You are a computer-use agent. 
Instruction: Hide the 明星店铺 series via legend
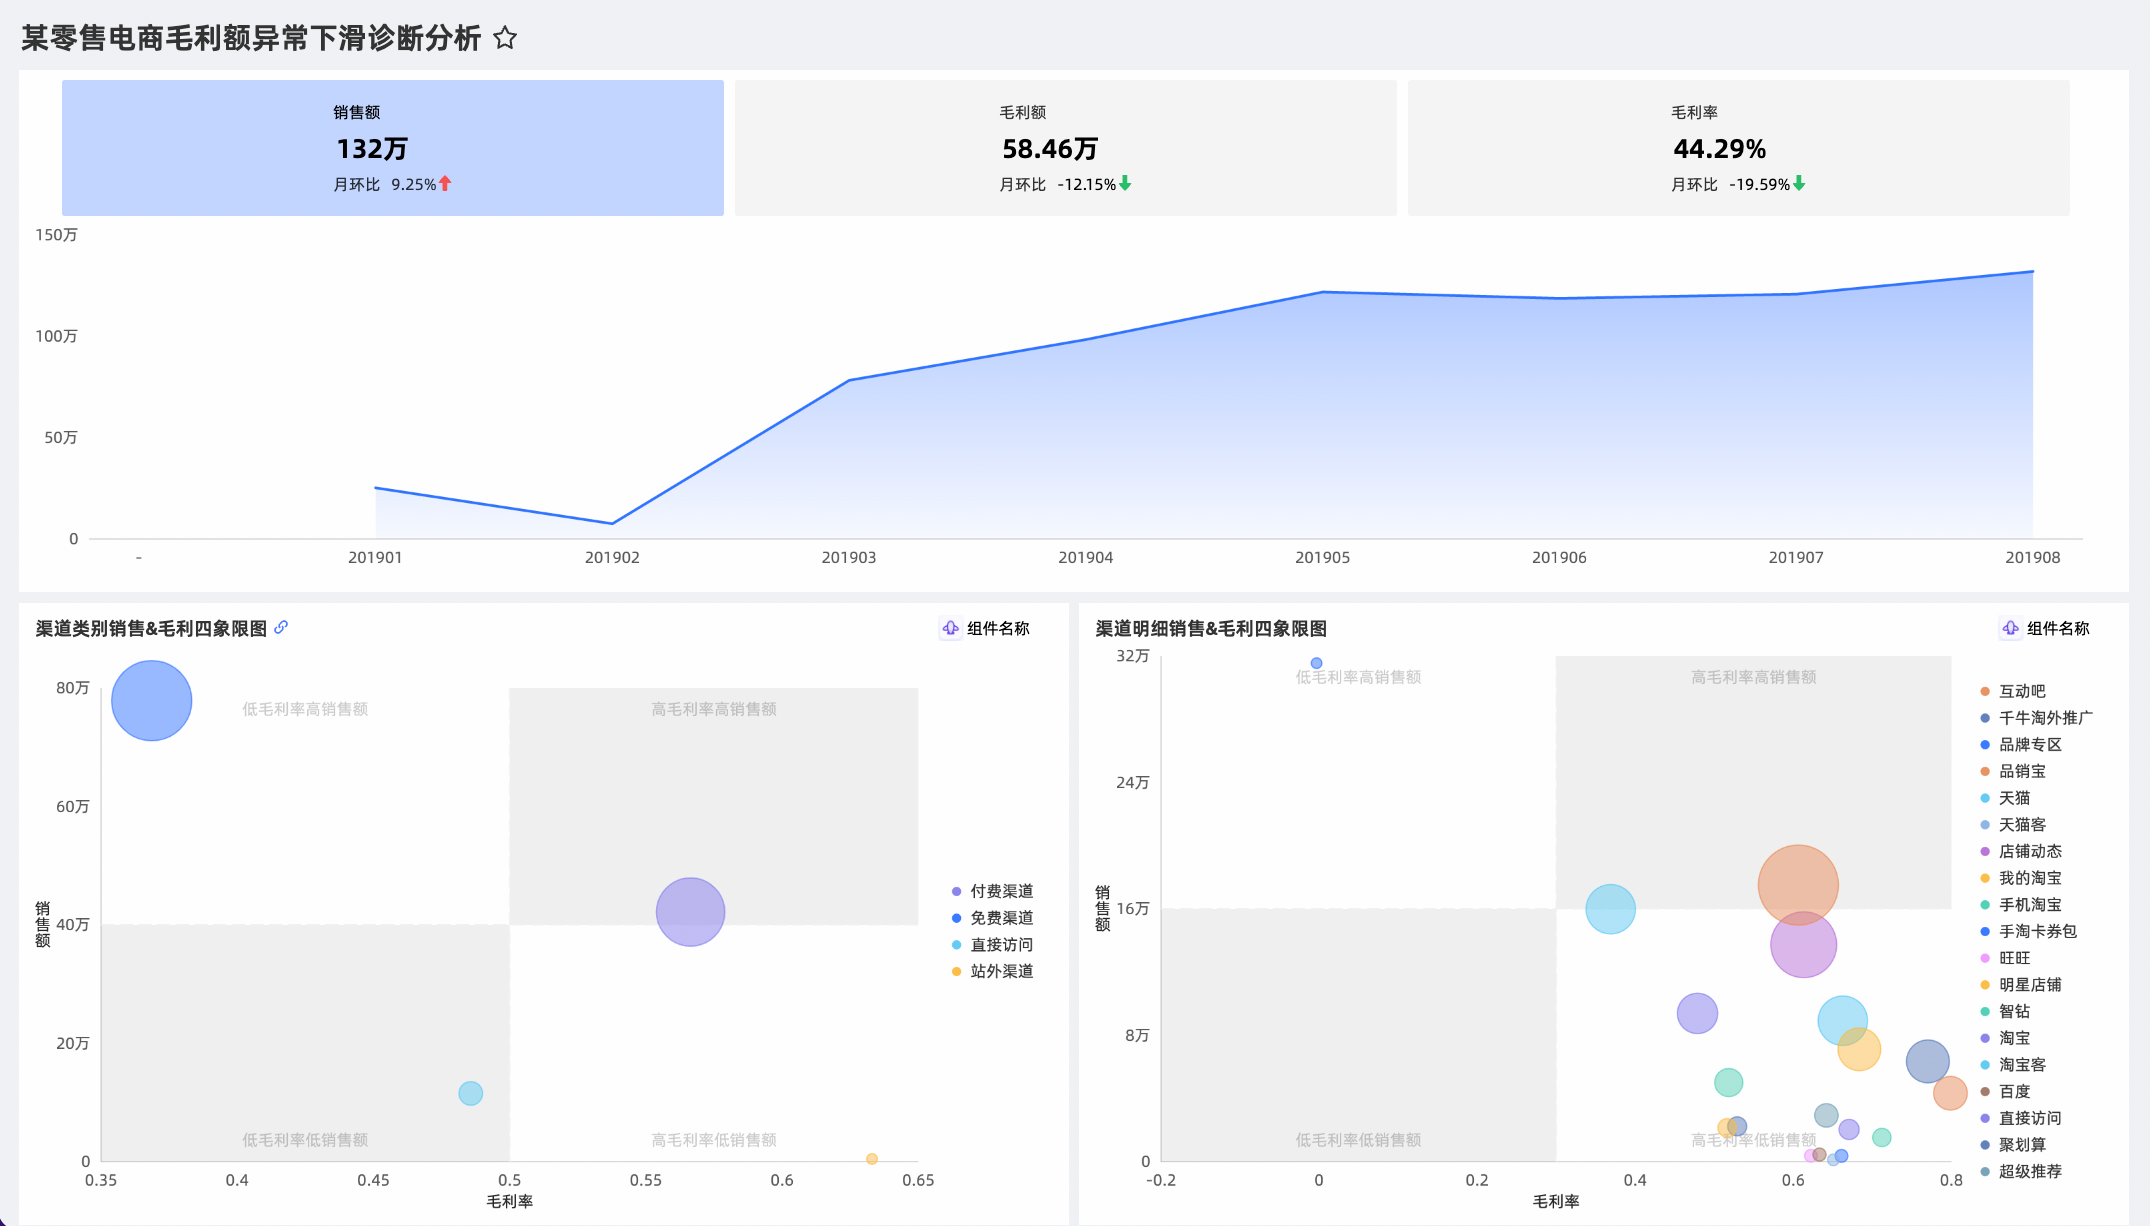click(2021, 984)
